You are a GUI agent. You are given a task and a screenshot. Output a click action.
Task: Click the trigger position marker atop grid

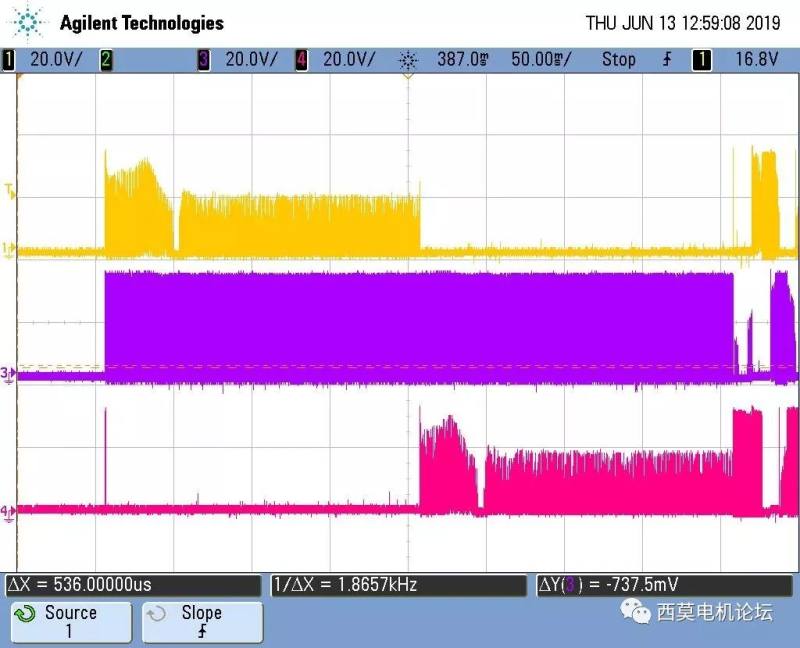click(407, 78)
